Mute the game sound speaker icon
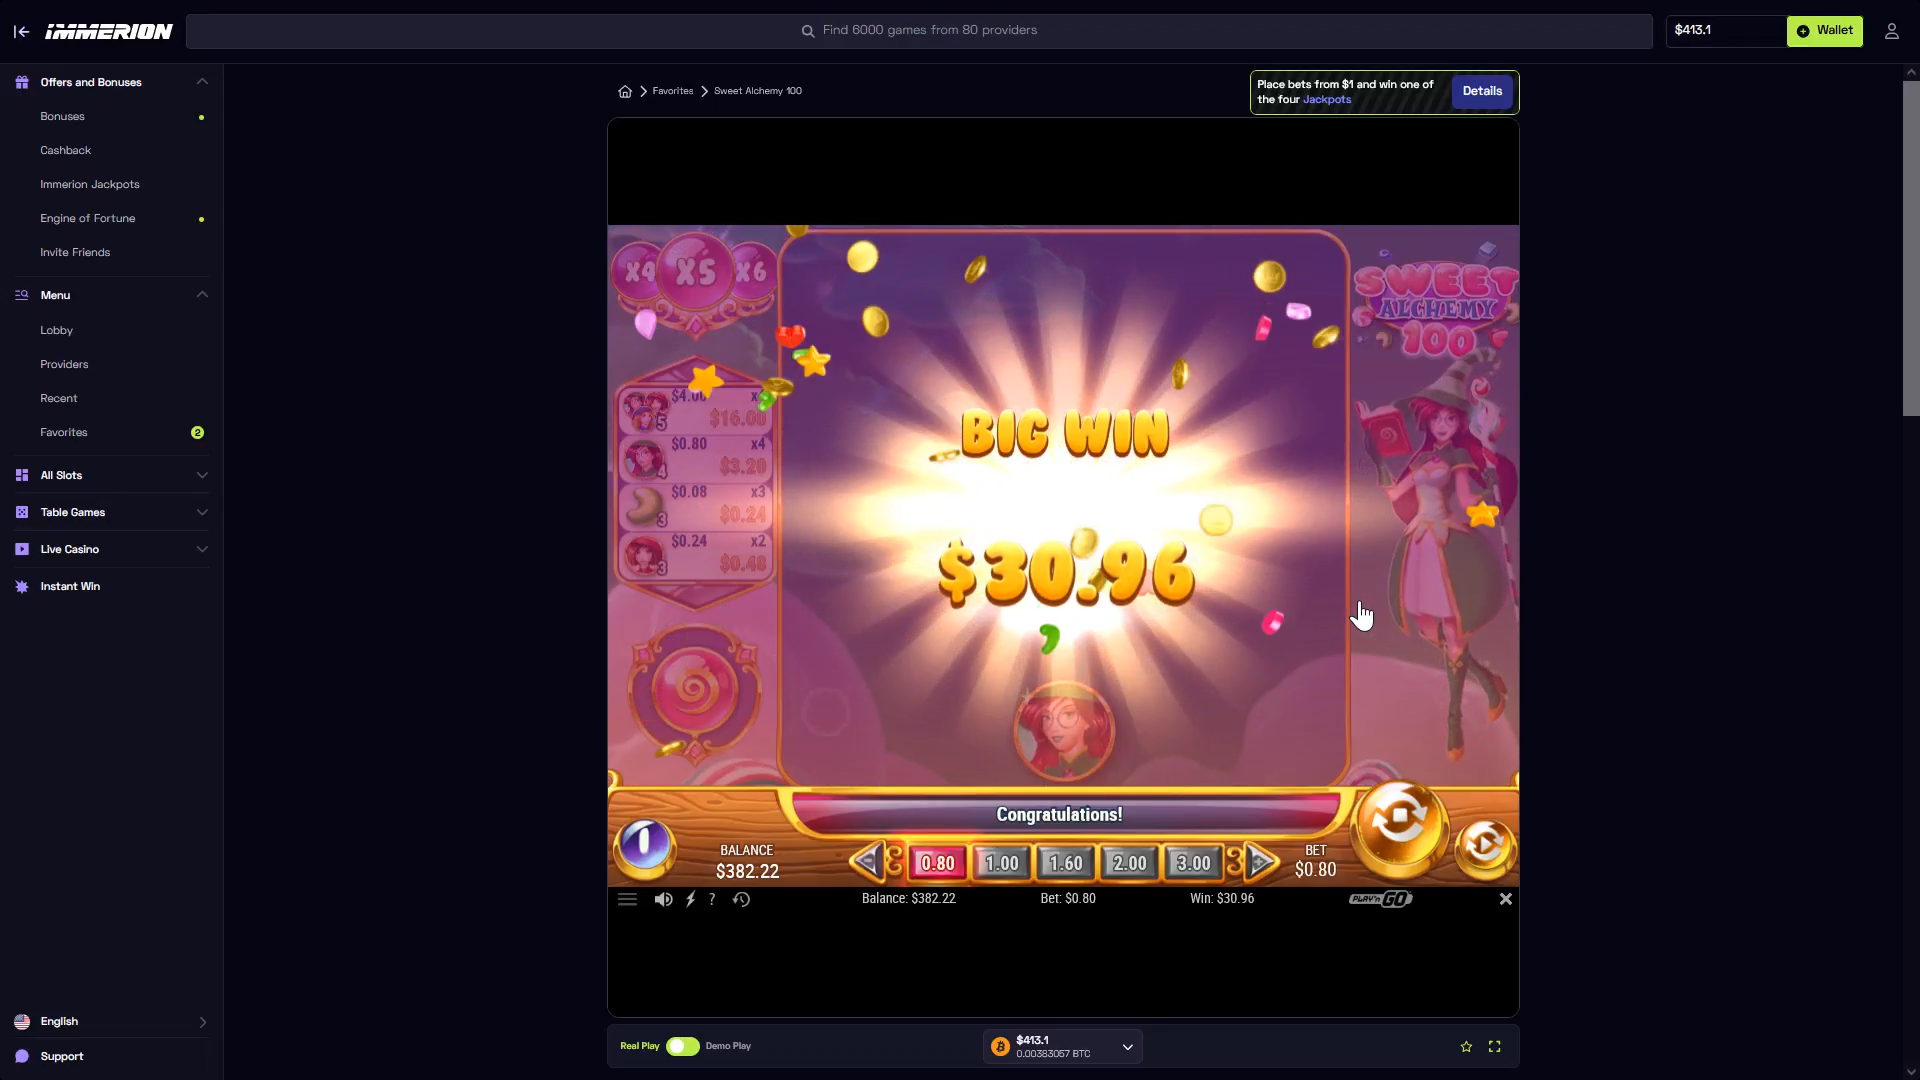Image resolution: width=1920 pixels, height=1080 pixels. (x=663, y=899)
